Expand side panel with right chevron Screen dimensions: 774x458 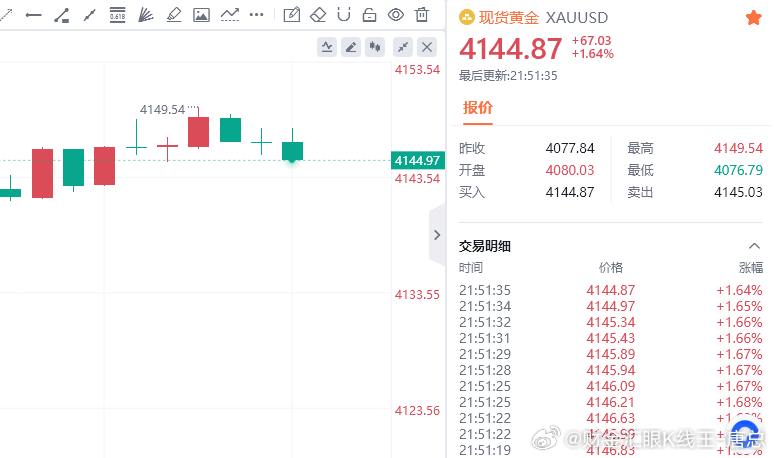437,235
